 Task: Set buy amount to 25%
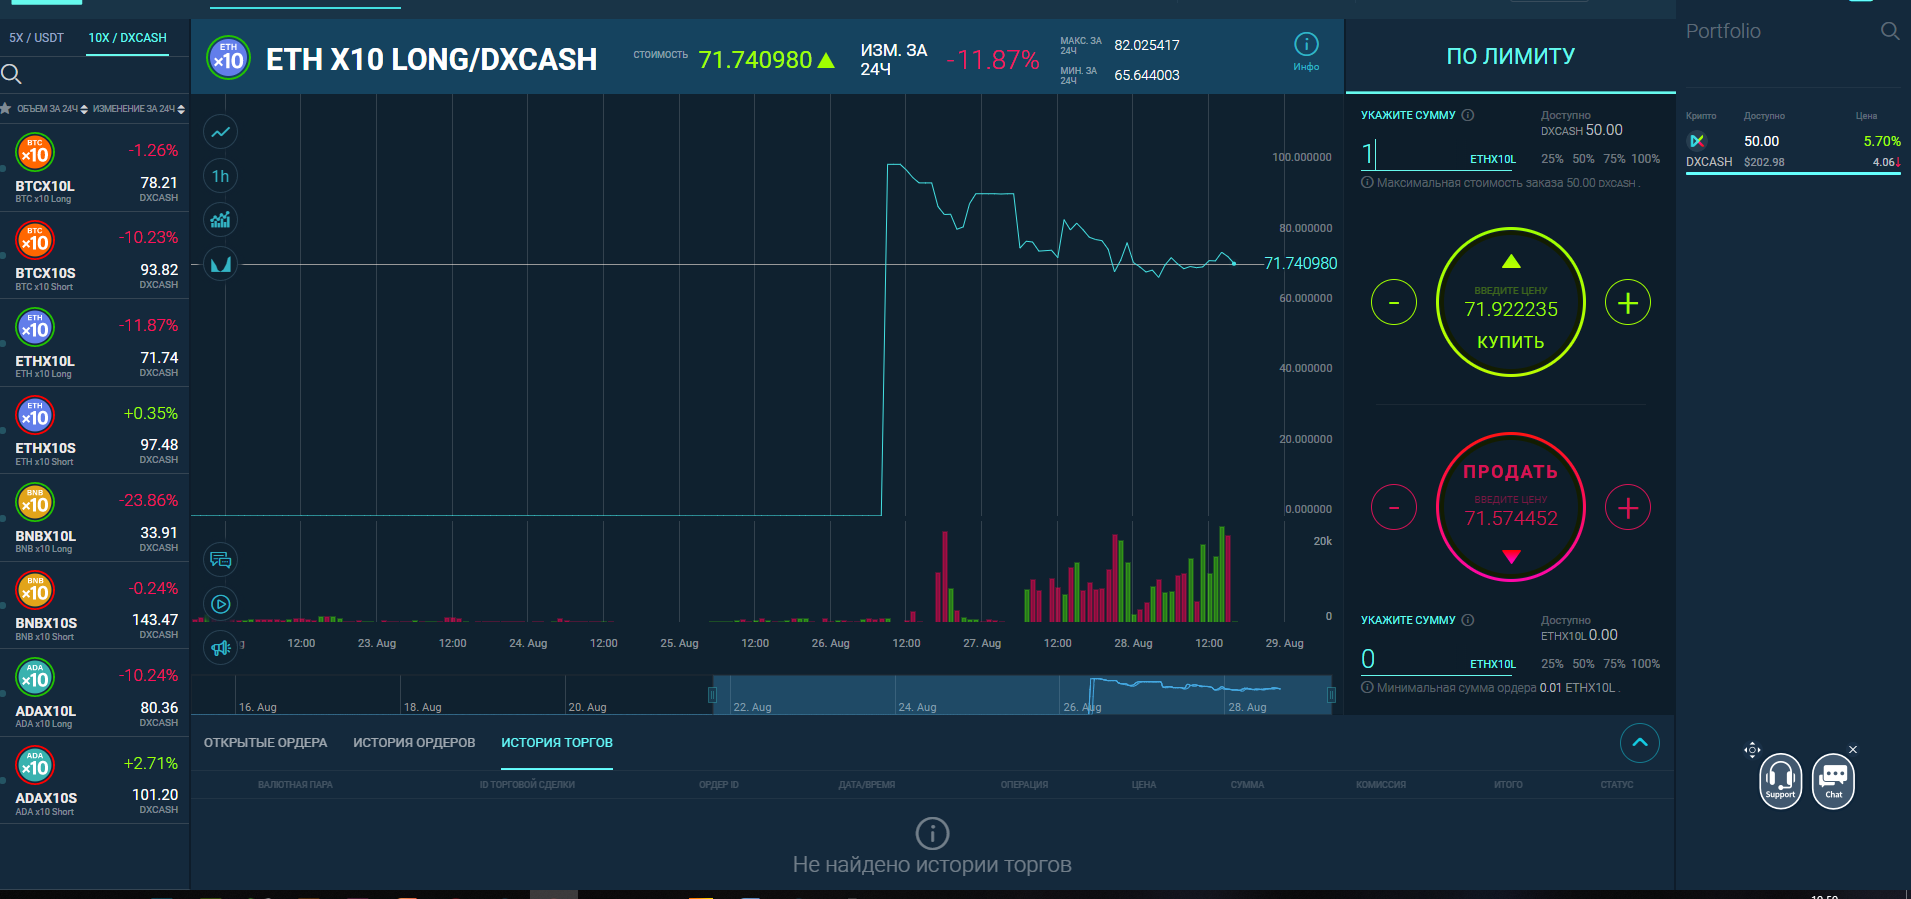[x=1552, y=159]
